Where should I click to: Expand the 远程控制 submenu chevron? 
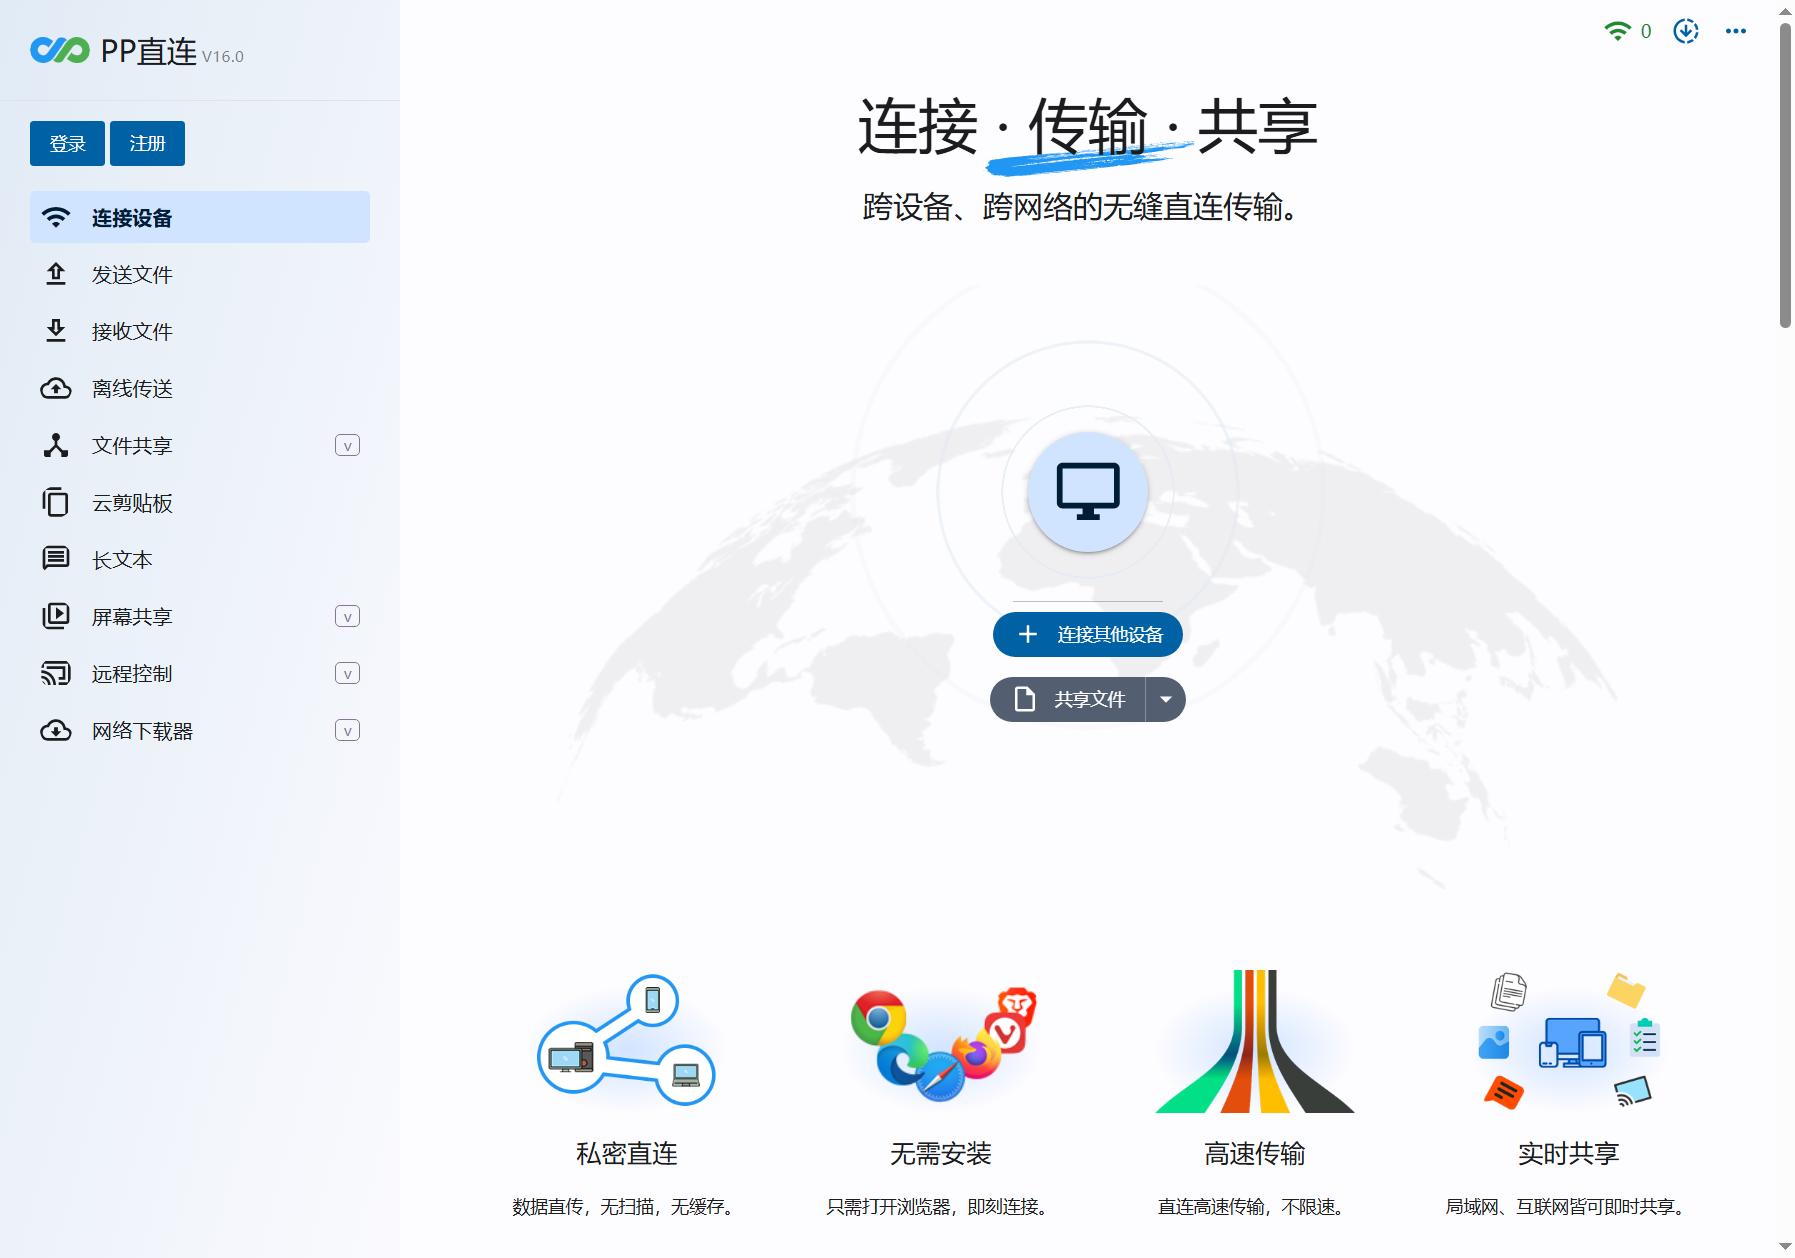(347, 674)
